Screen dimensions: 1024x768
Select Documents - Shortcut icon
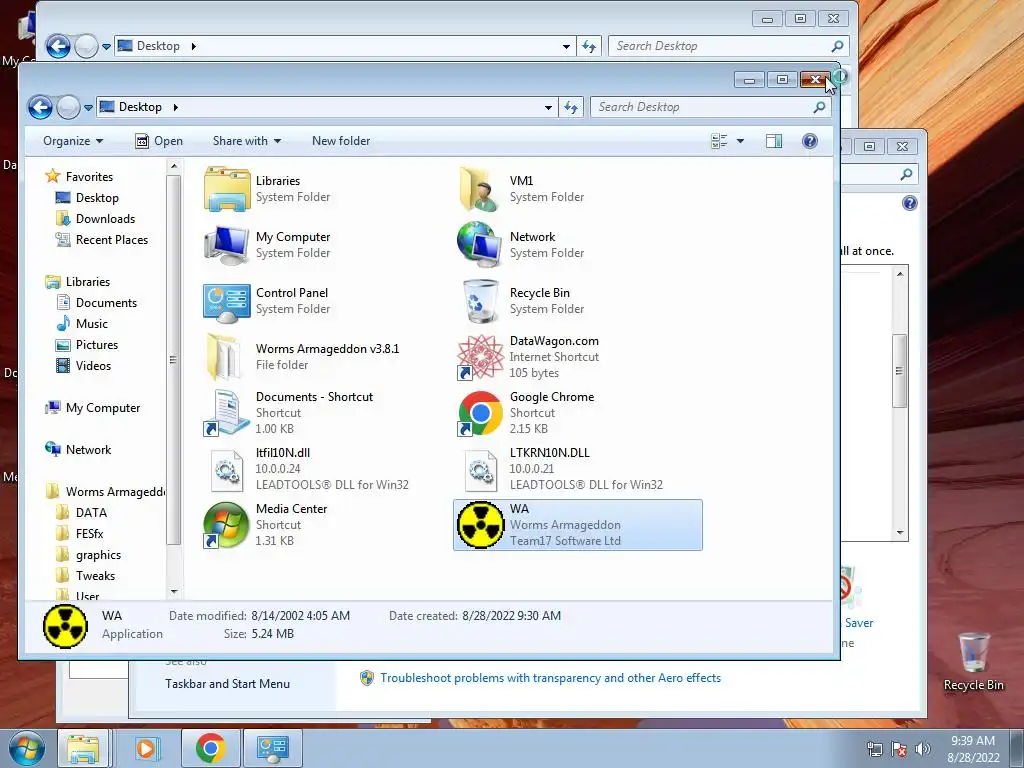coord(227,413)
